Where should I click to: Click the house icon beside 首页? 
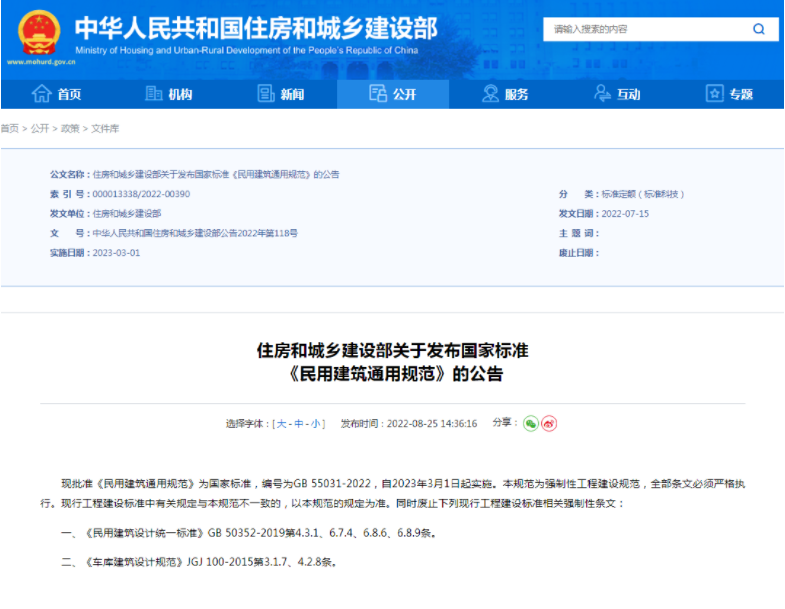click(41, 94)
